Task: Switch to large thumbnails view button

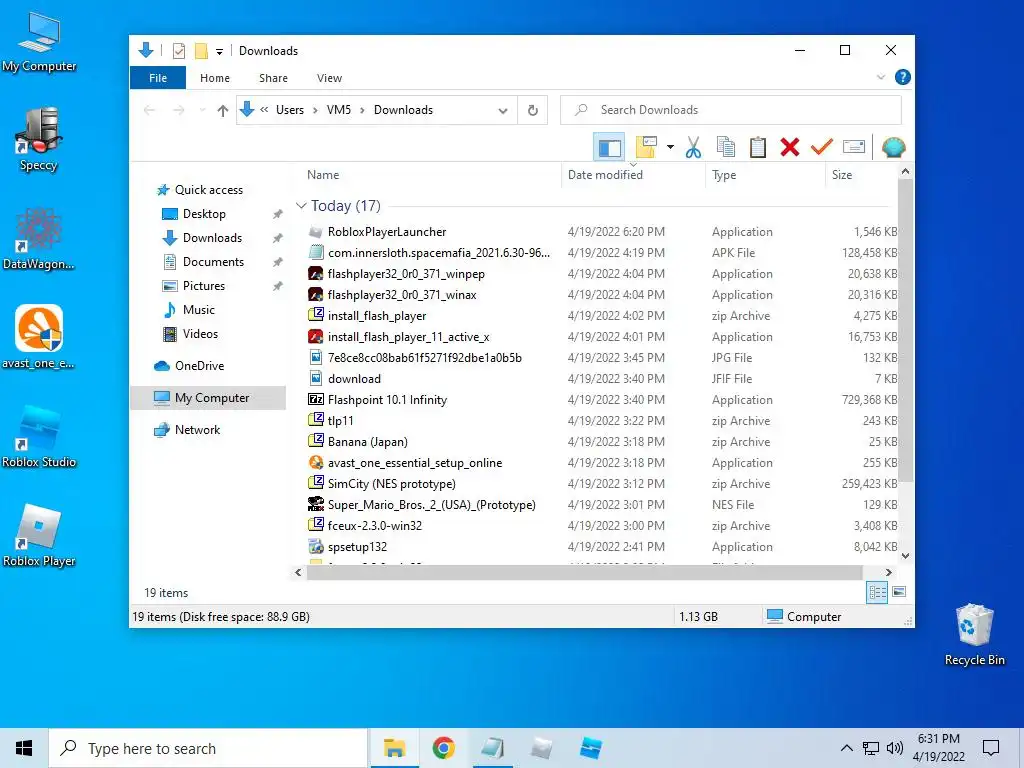Action: (899, 592)
